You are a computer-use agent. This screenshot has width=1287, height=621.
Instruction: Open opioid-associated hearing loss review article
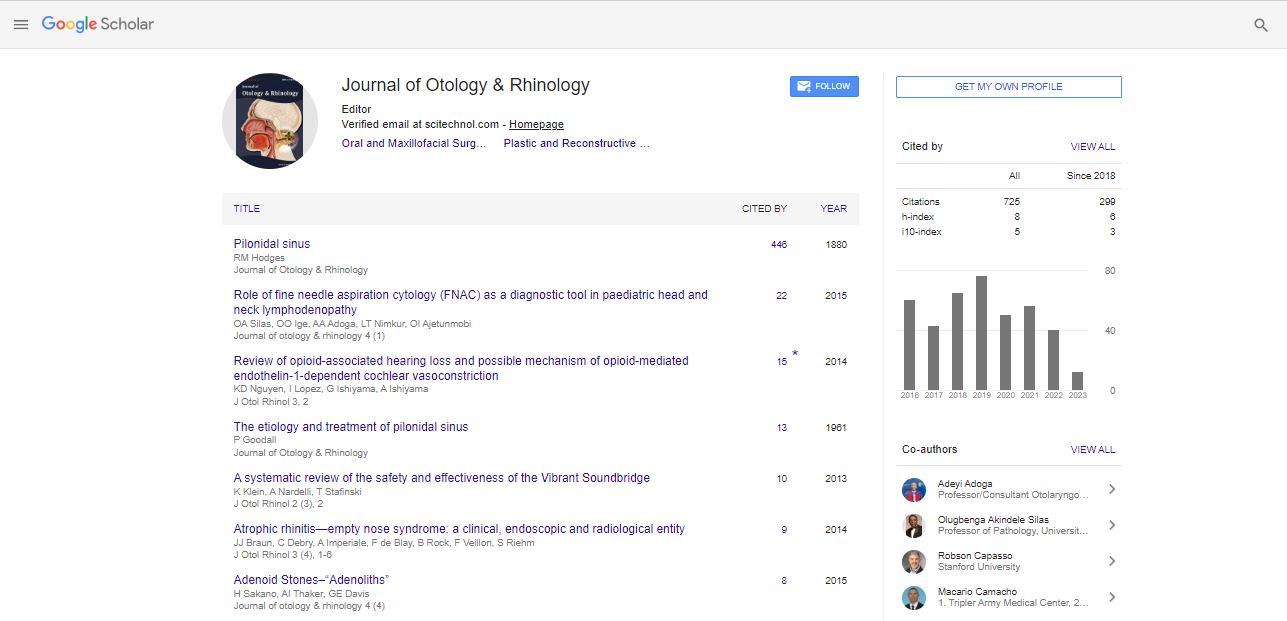point(461,368)
